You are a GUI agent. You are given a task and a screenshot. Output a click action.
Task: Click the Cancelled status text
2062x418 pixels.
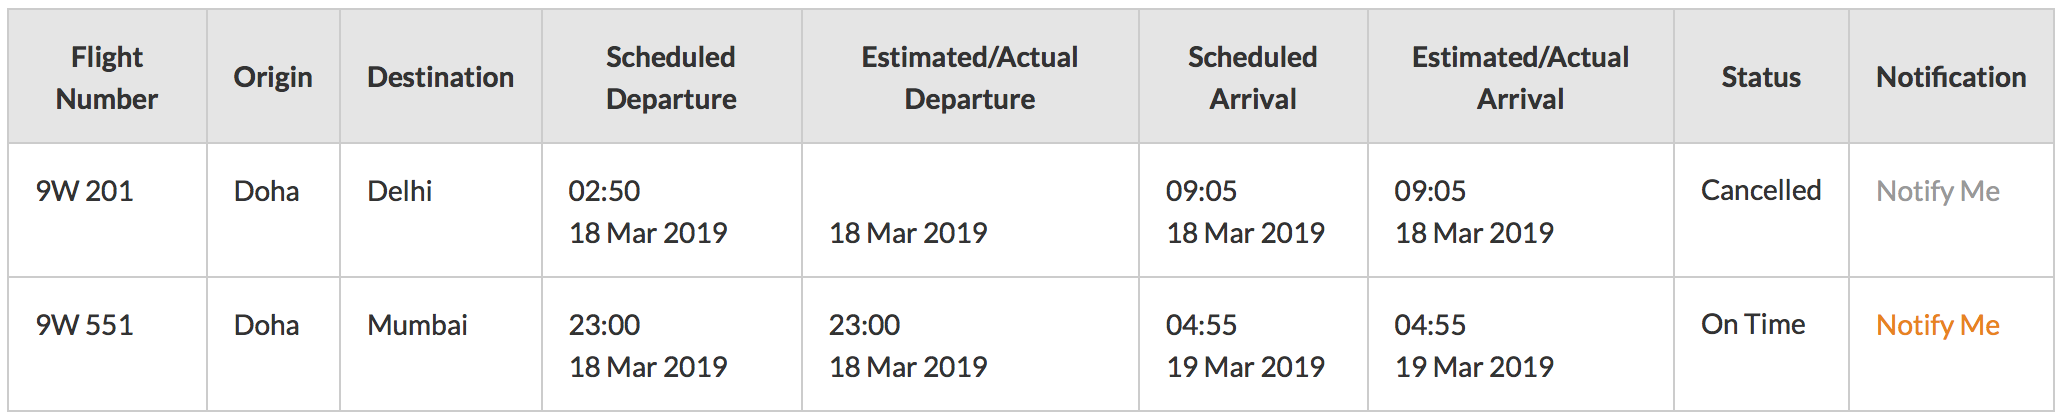1761,190
